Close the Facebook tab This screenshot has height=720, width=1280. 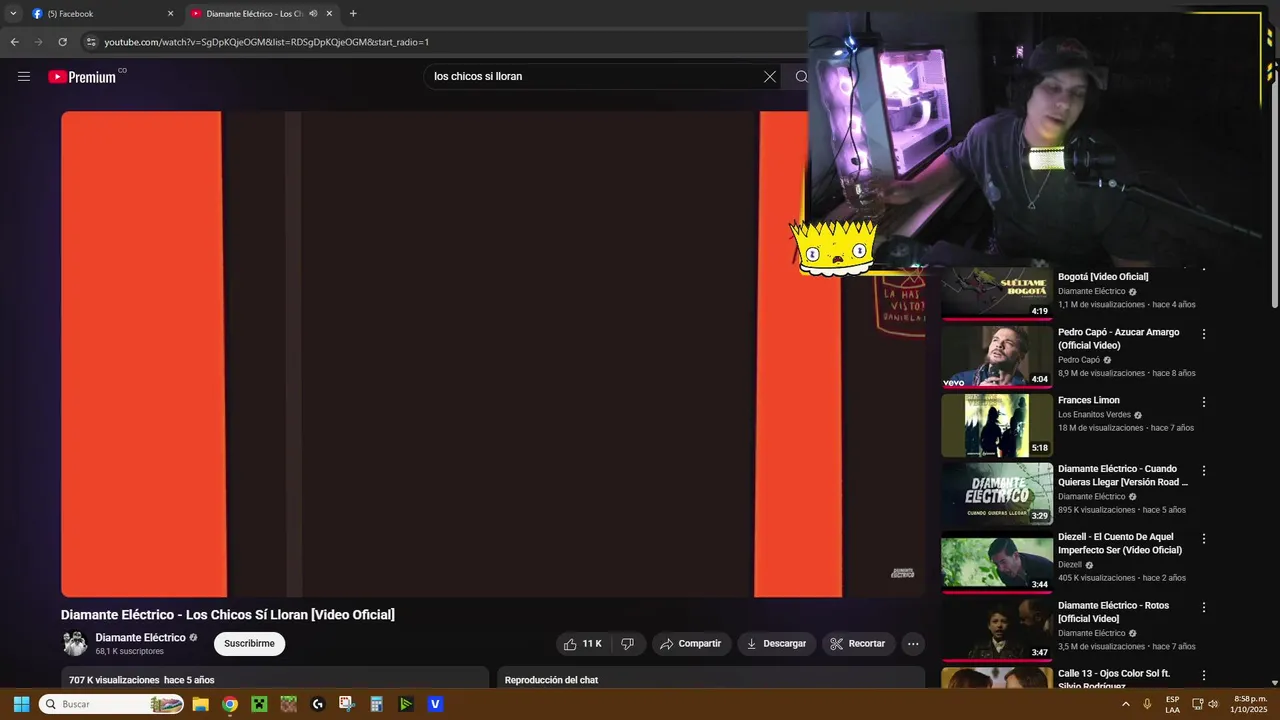click(x=170, y=14)
